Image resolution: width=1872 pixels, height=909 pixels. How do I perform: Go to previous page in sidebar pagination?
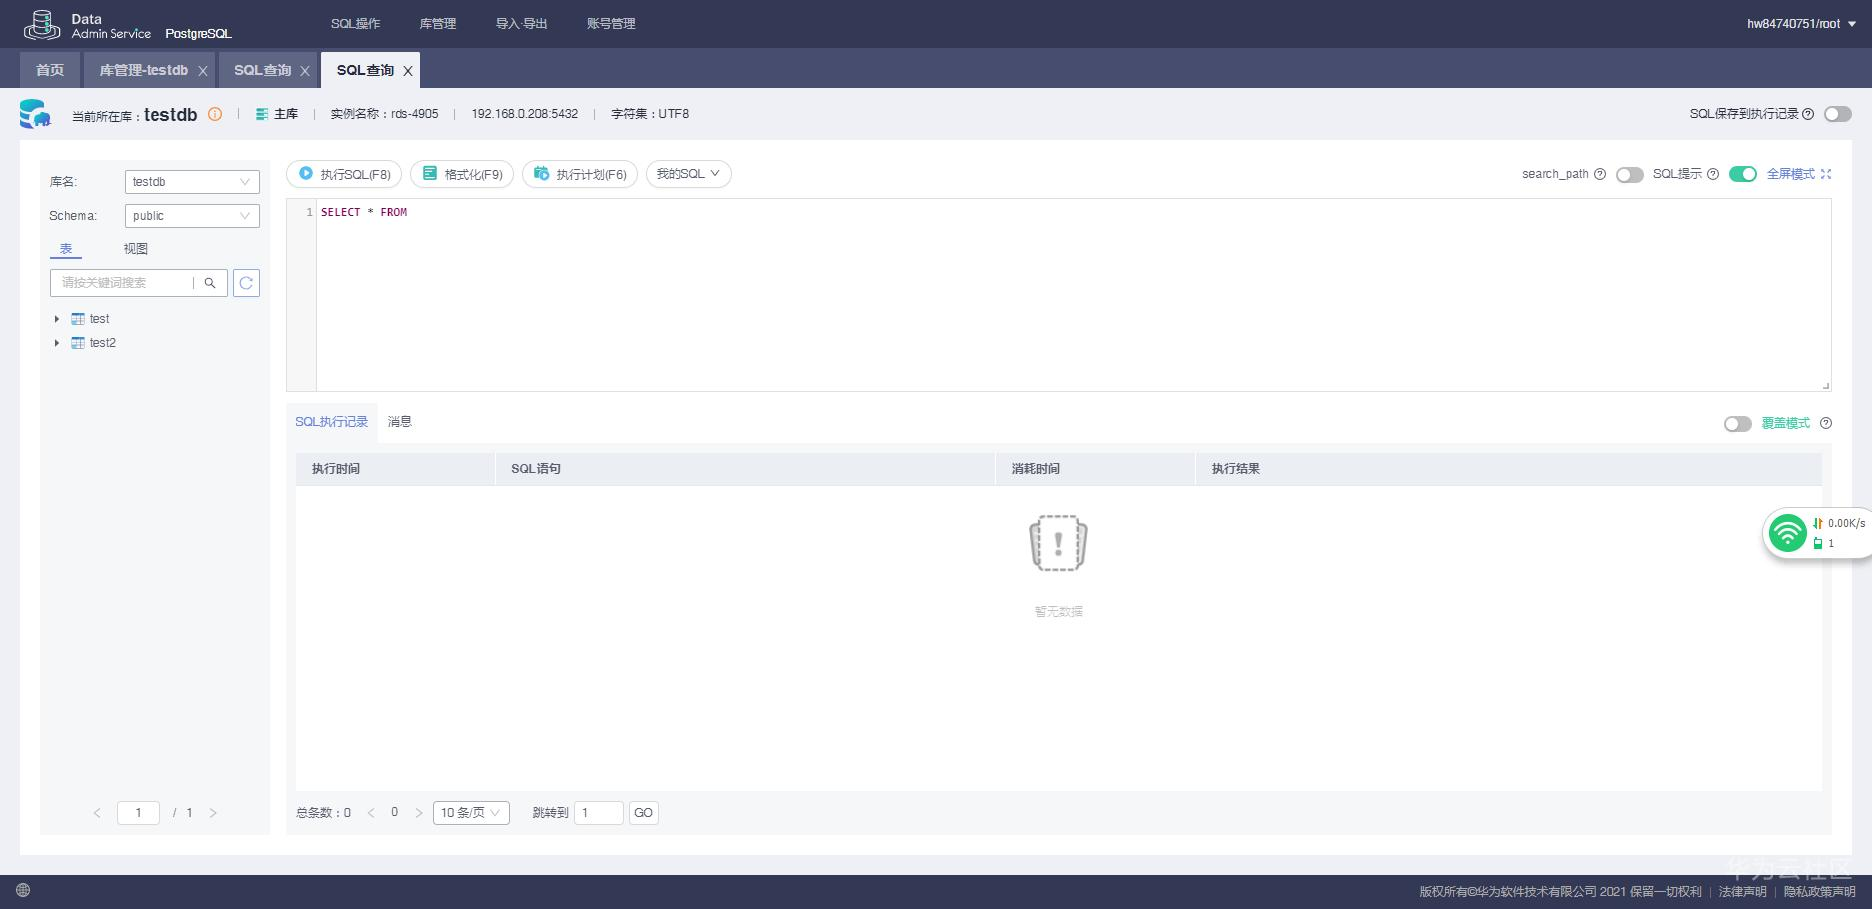97,813
